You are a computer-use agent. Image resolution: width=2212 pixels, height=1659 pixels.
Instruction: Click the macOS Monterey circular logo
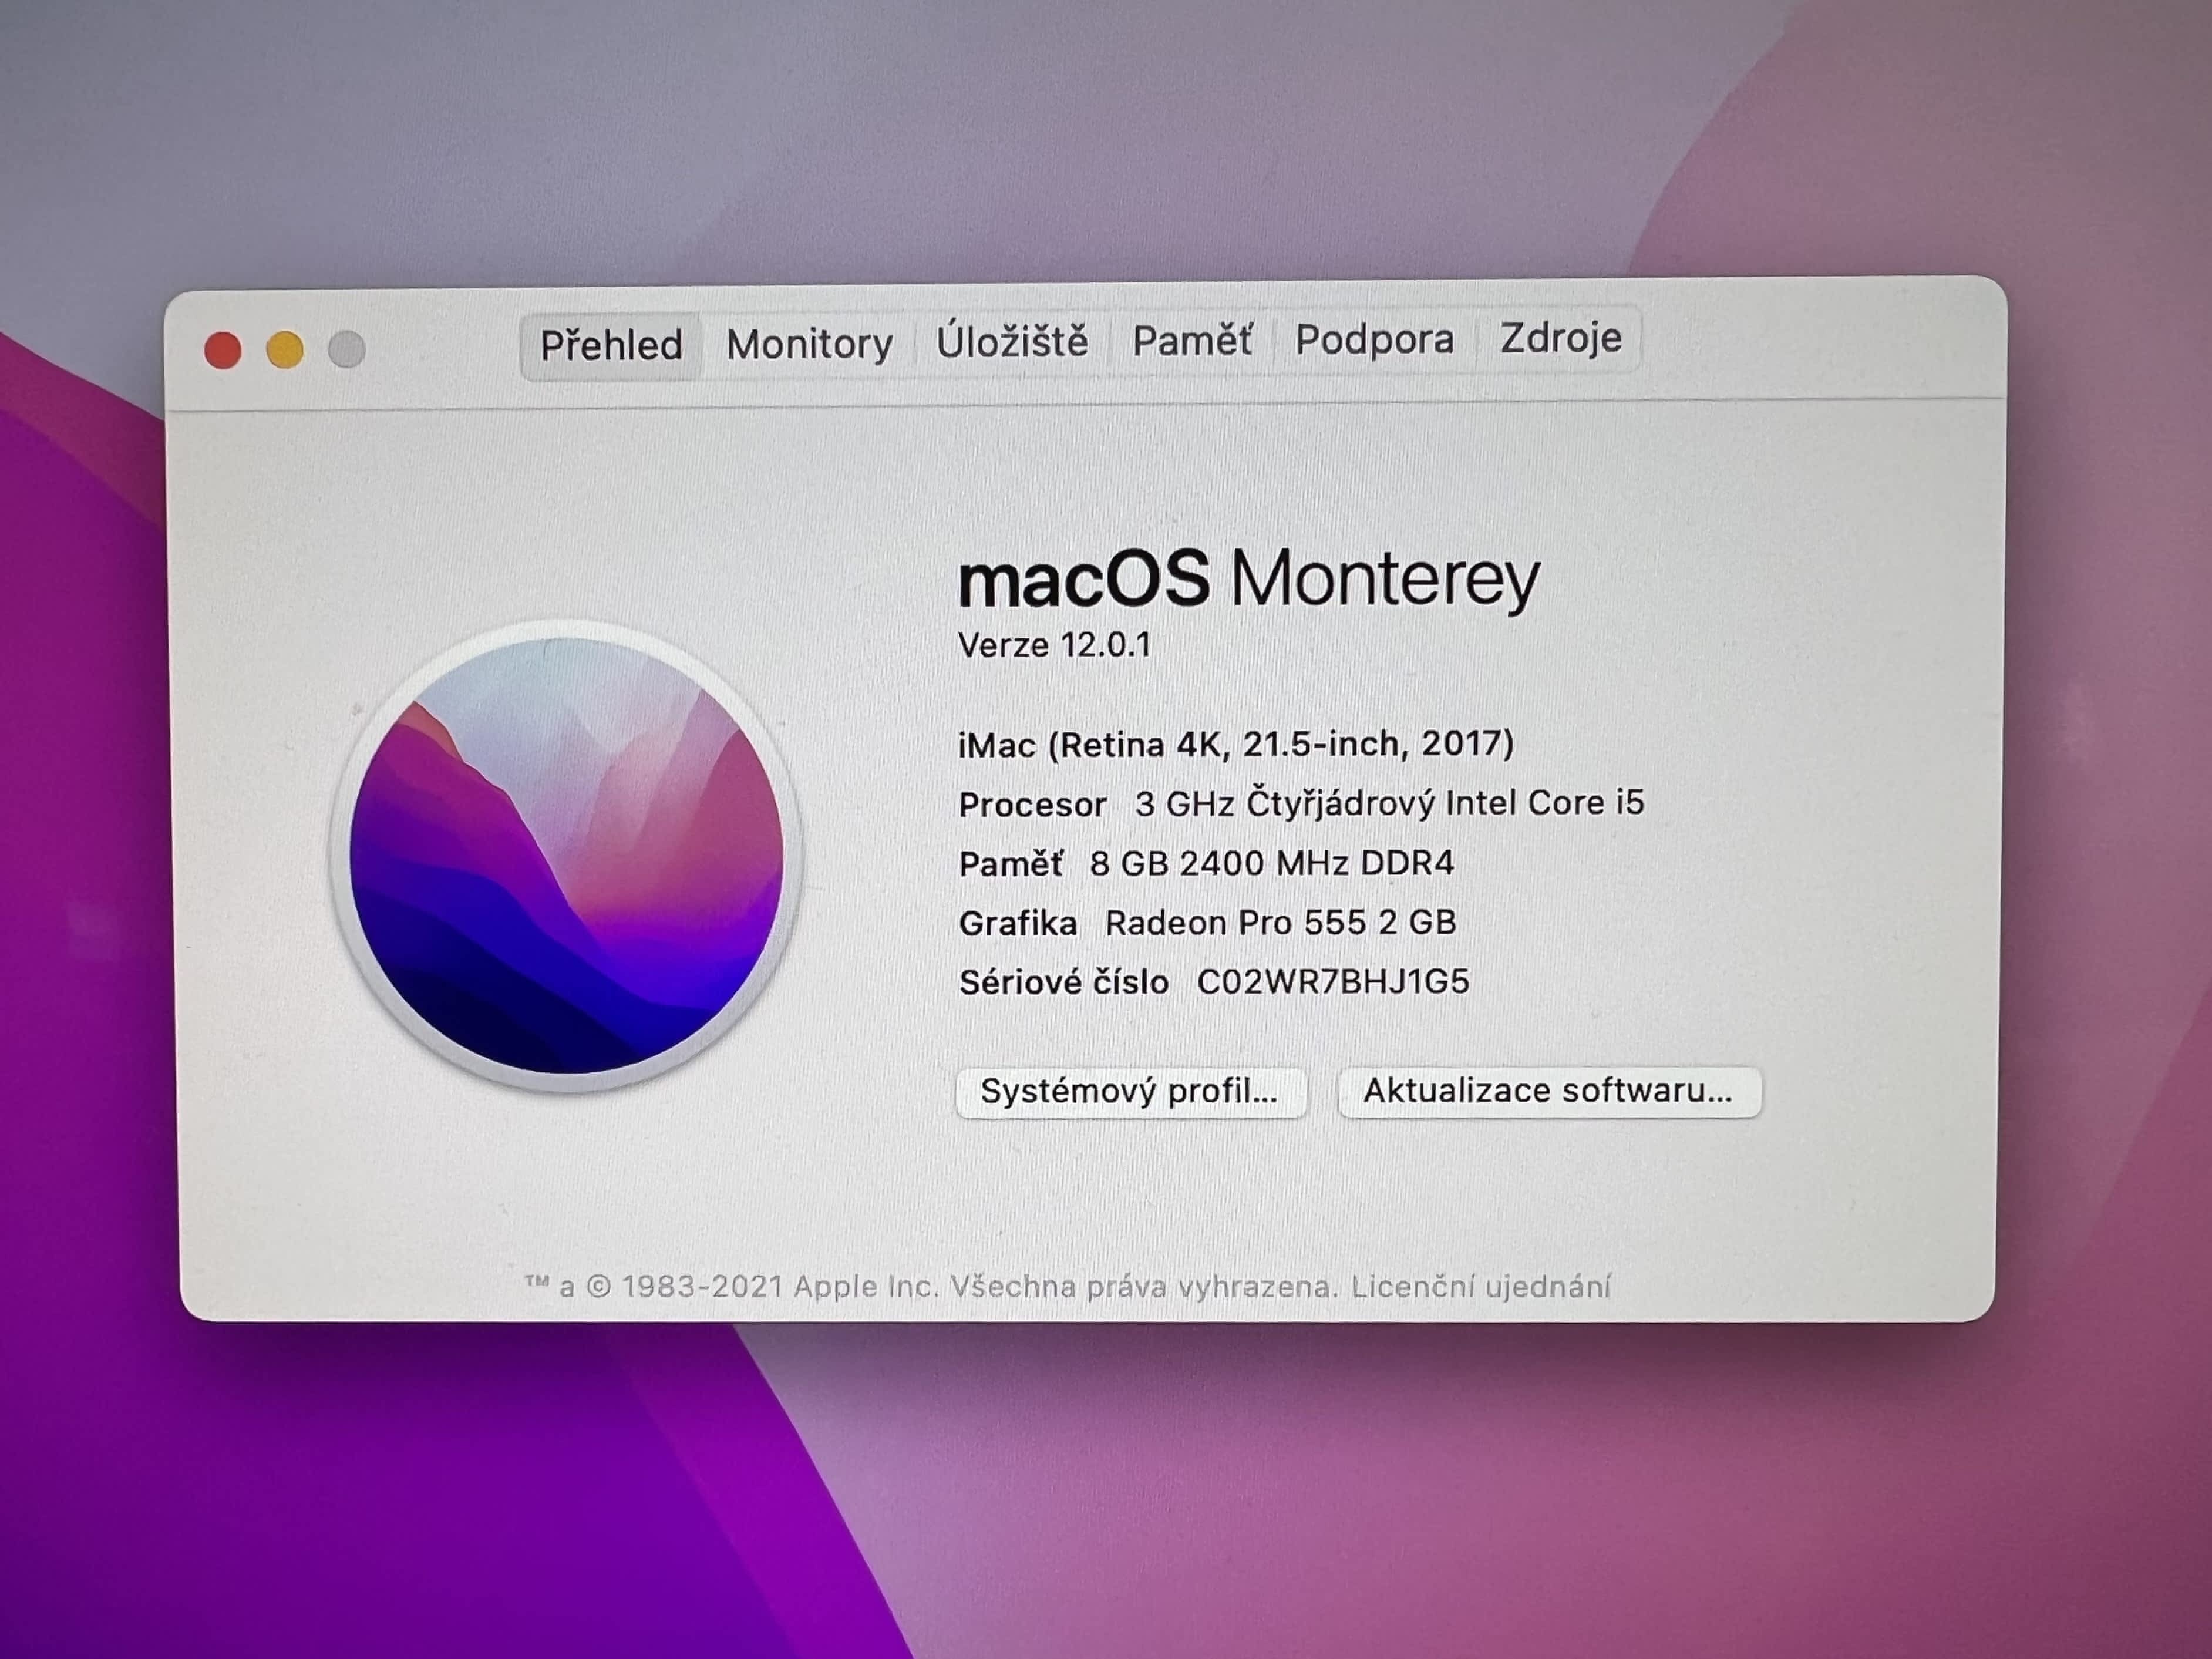(567, 856)
